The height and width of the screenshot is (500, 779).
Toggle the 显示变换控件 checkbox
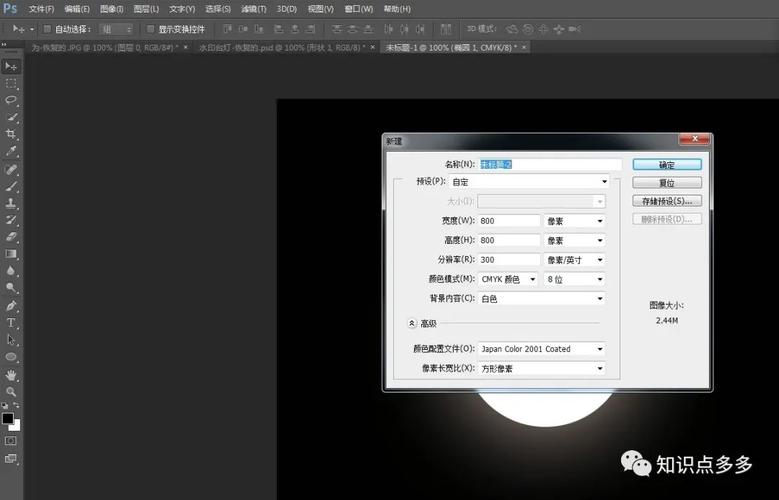(x=151, y=29)
